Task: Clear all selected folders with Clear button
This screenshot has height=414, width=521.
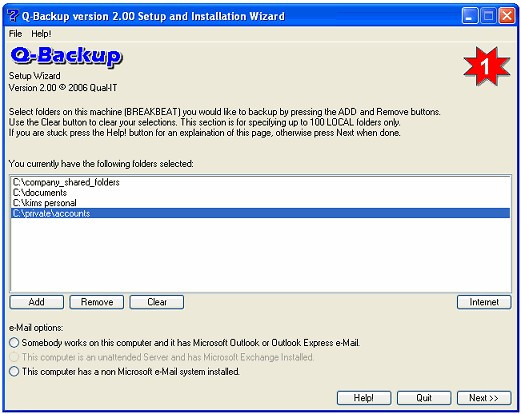Action: pos(157,302)
